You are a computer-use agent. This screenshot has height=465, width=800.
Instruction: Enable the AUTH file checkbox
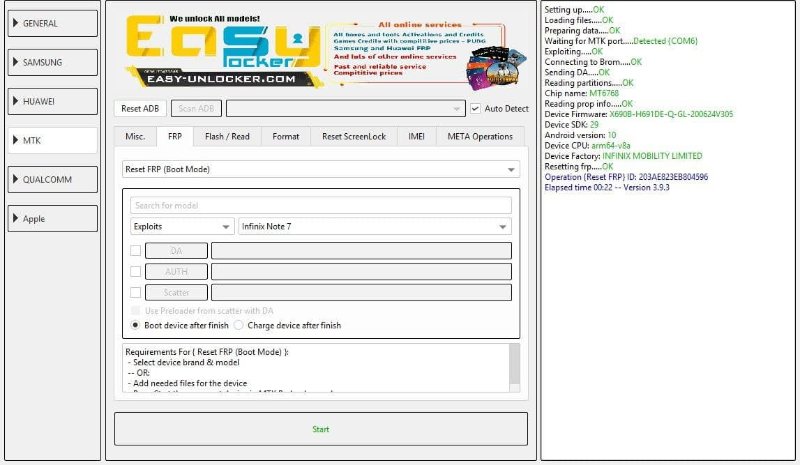pos(135,272)
